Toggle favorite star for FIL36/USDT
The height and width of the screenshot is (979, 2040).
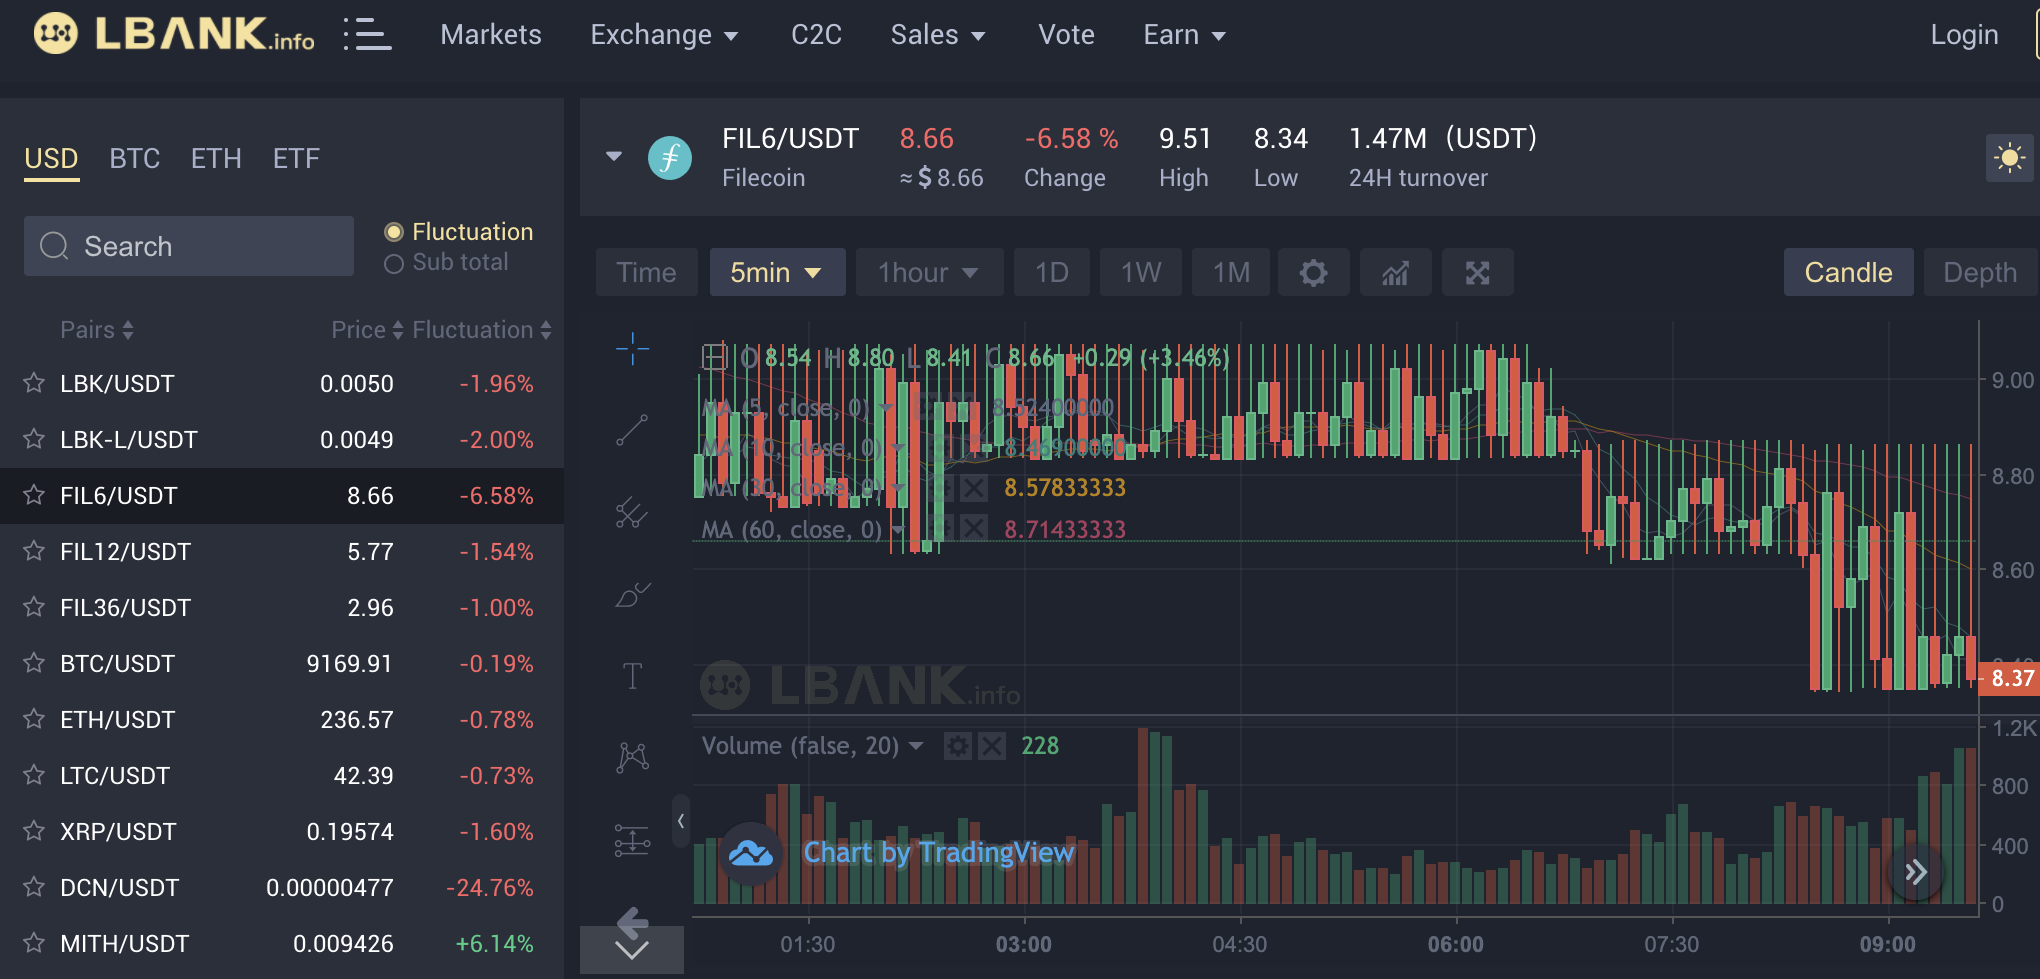coord(34,607)
